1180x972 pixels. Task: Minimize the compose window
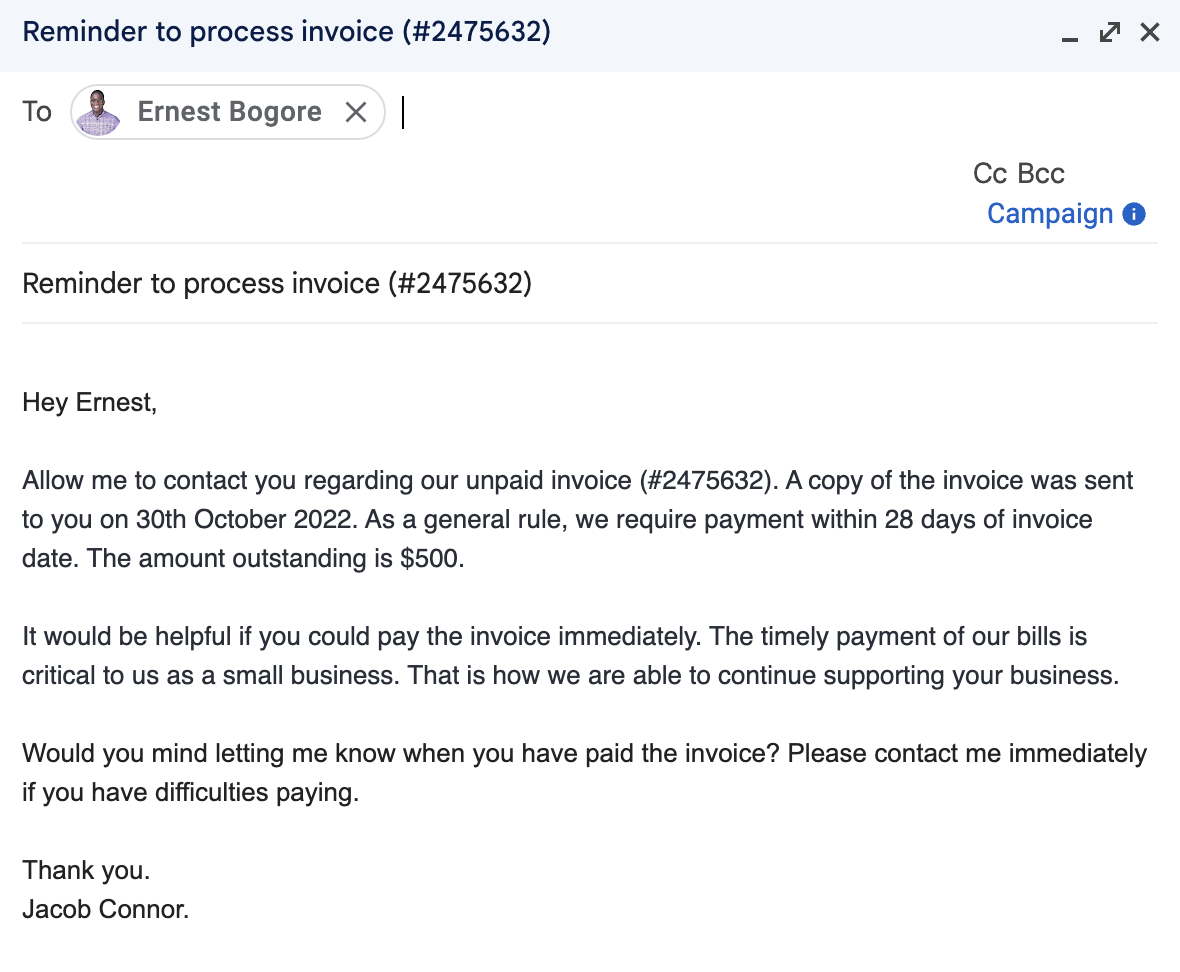point(1070,36)
